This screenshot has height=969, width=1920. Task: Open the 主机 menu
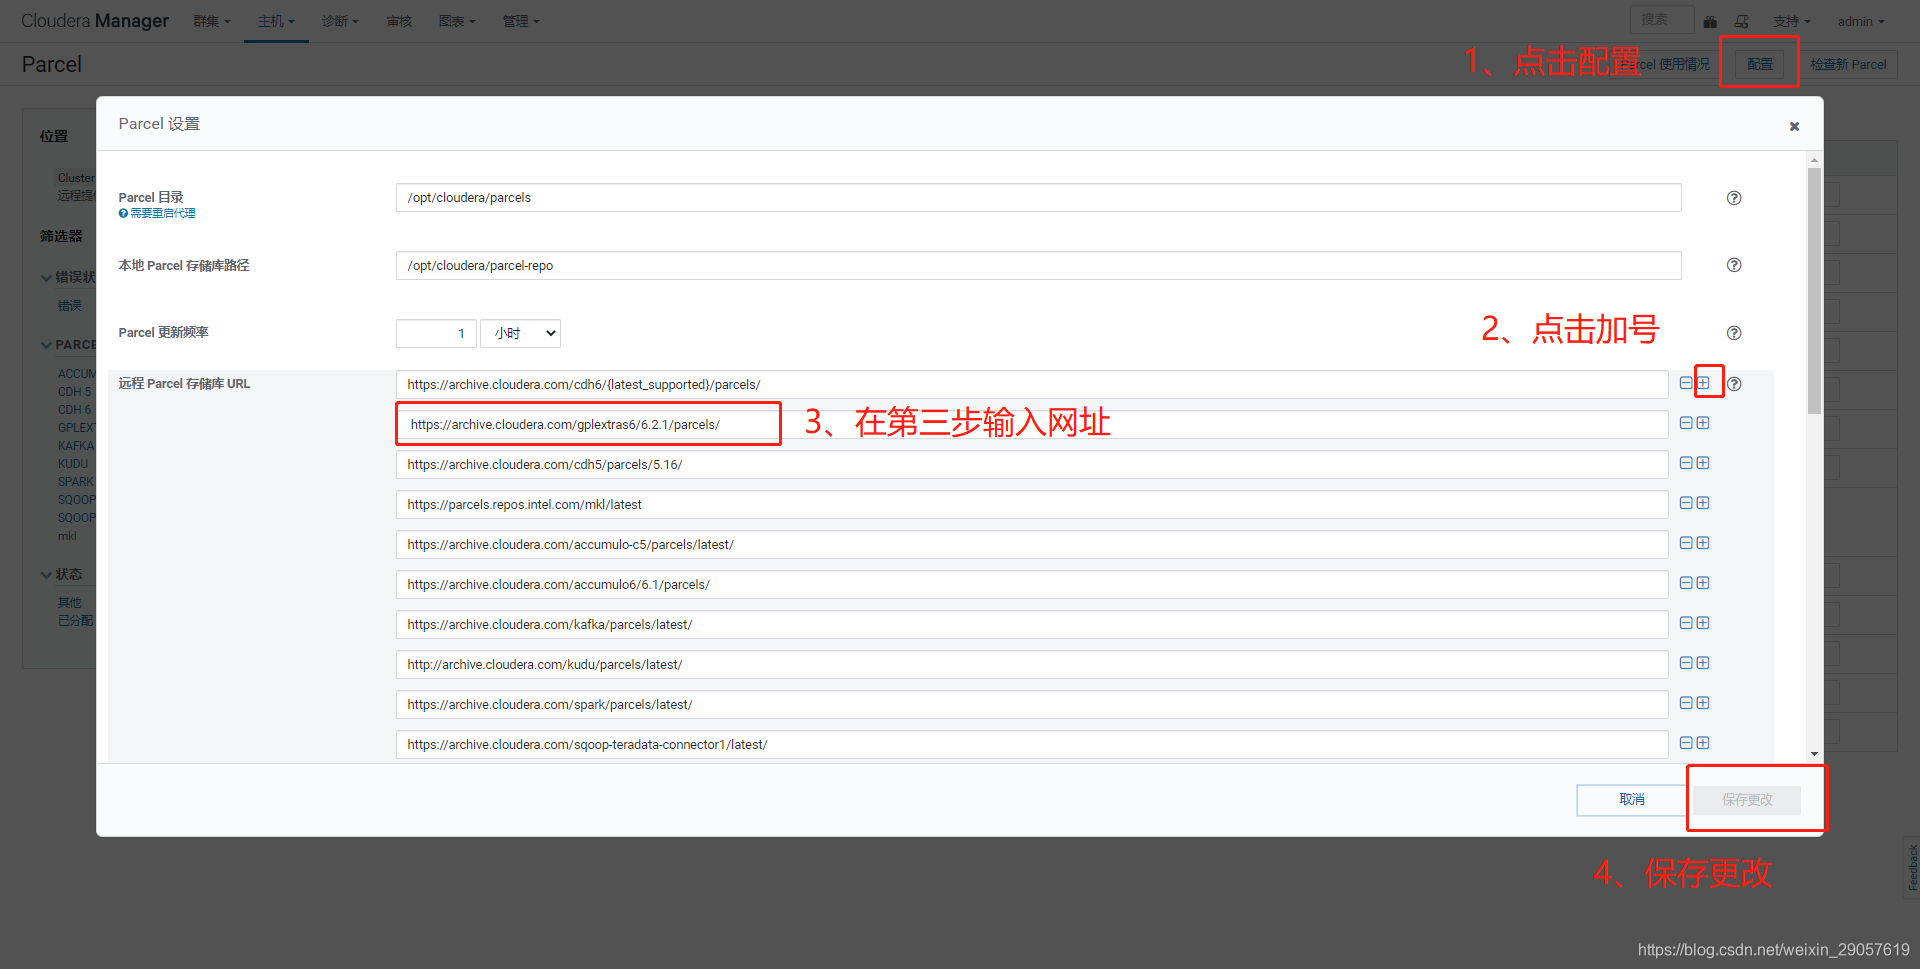click(276, 21)
